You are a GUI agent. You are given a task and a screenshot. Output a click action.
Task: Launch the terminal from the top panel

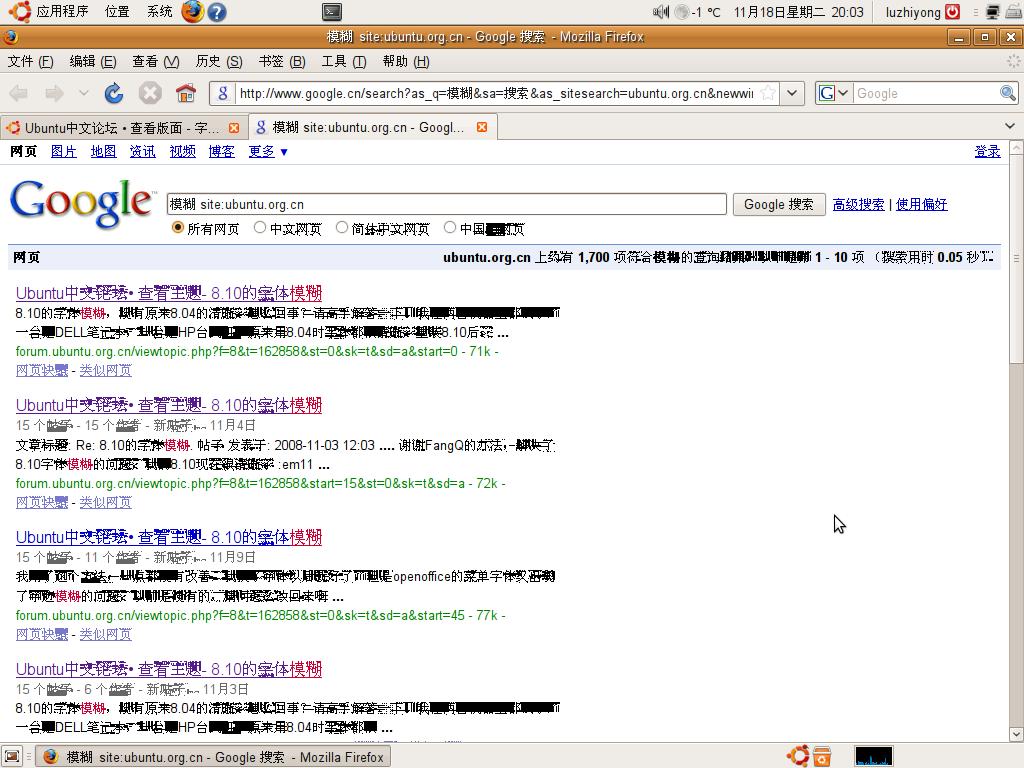(332, 12)
